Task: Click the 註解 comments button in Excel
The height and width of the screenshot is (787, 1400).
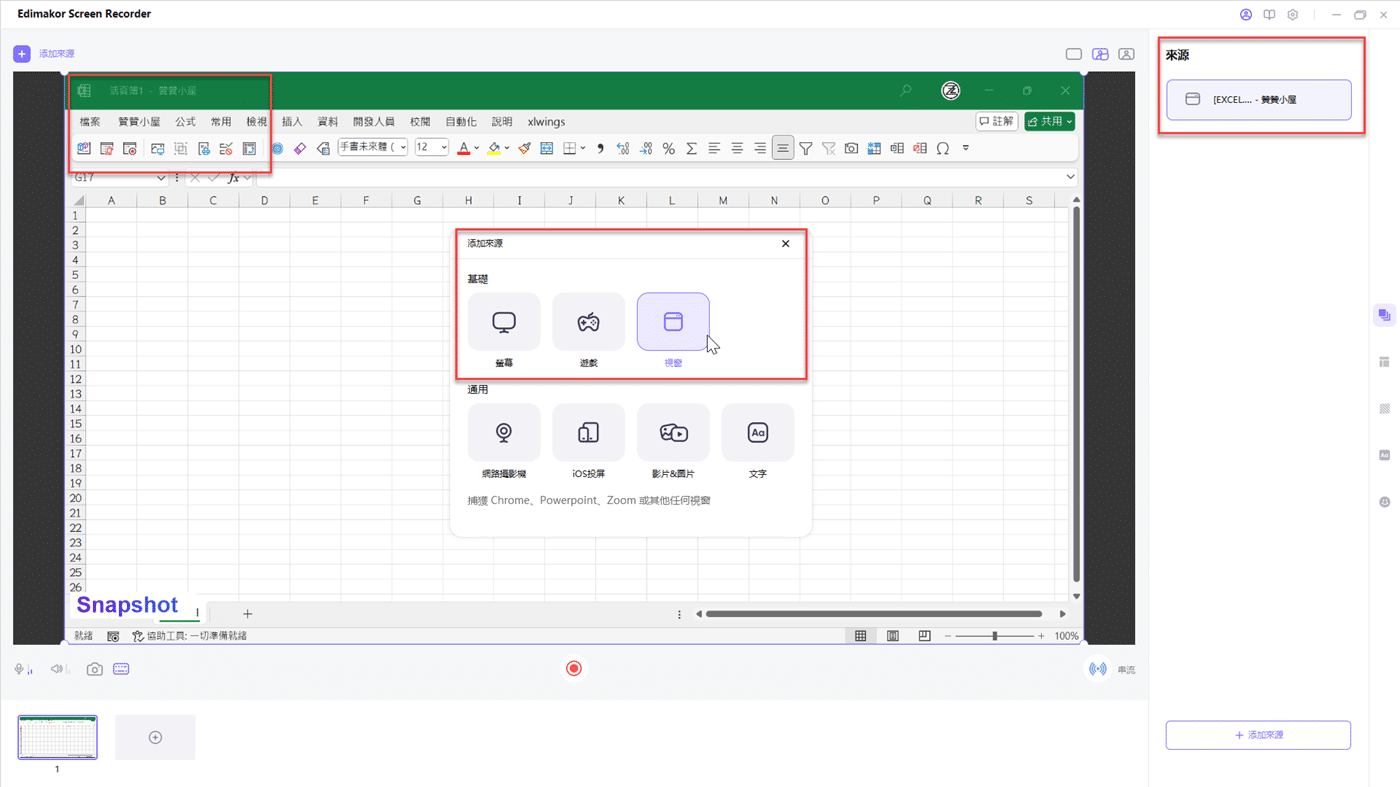Action: [997, 121]
